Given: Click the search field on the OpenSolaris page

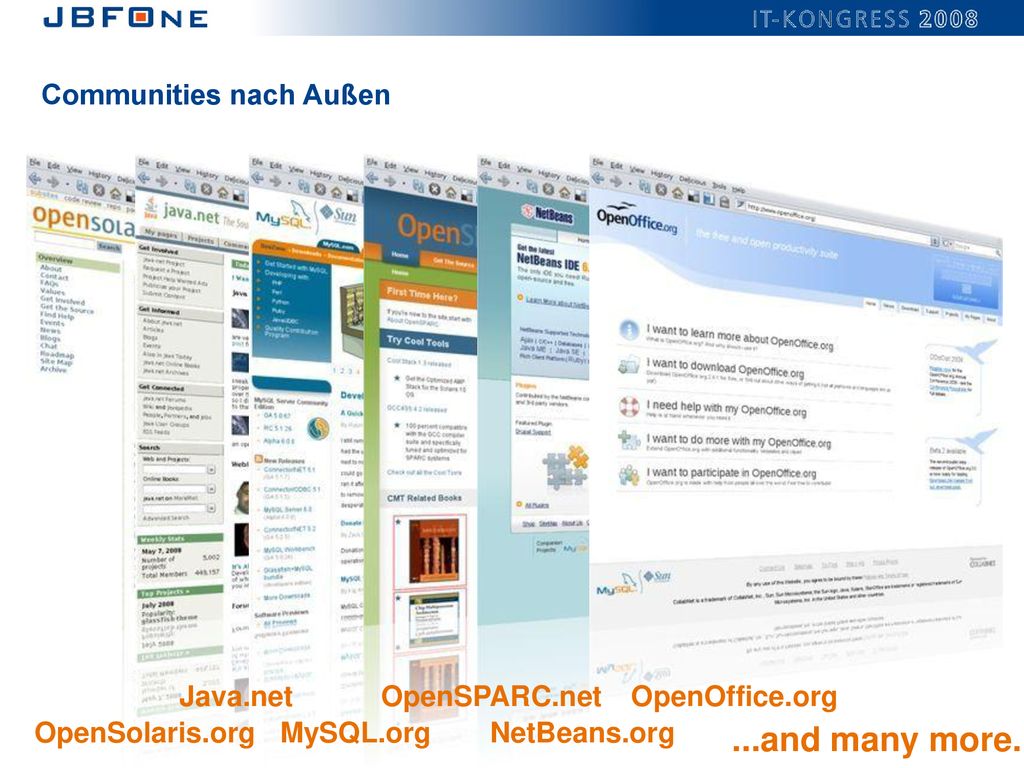Looking at the screenshot, I should [67, 242].
